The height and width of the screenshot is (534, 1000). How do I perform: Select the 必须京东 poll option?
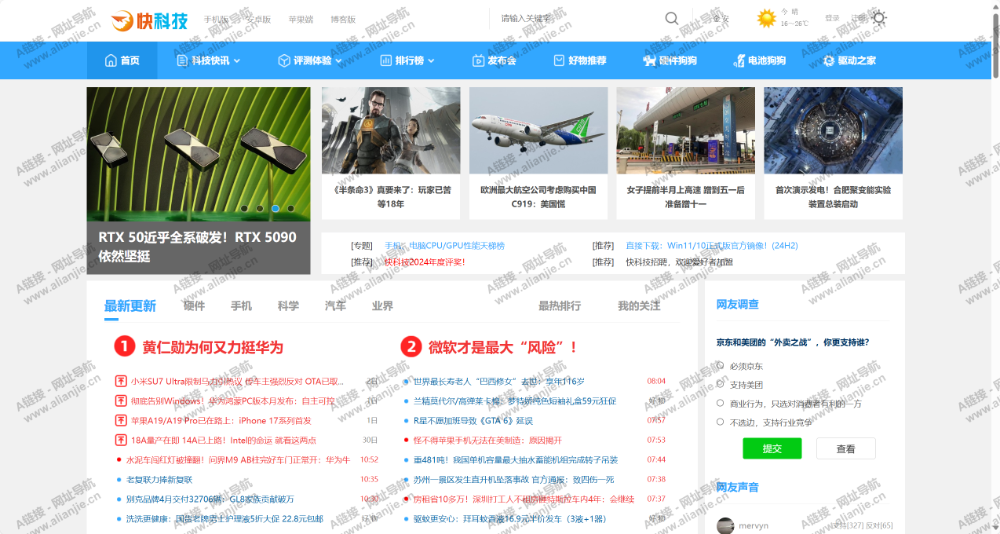pyautogui.click(x=720, y=366)
